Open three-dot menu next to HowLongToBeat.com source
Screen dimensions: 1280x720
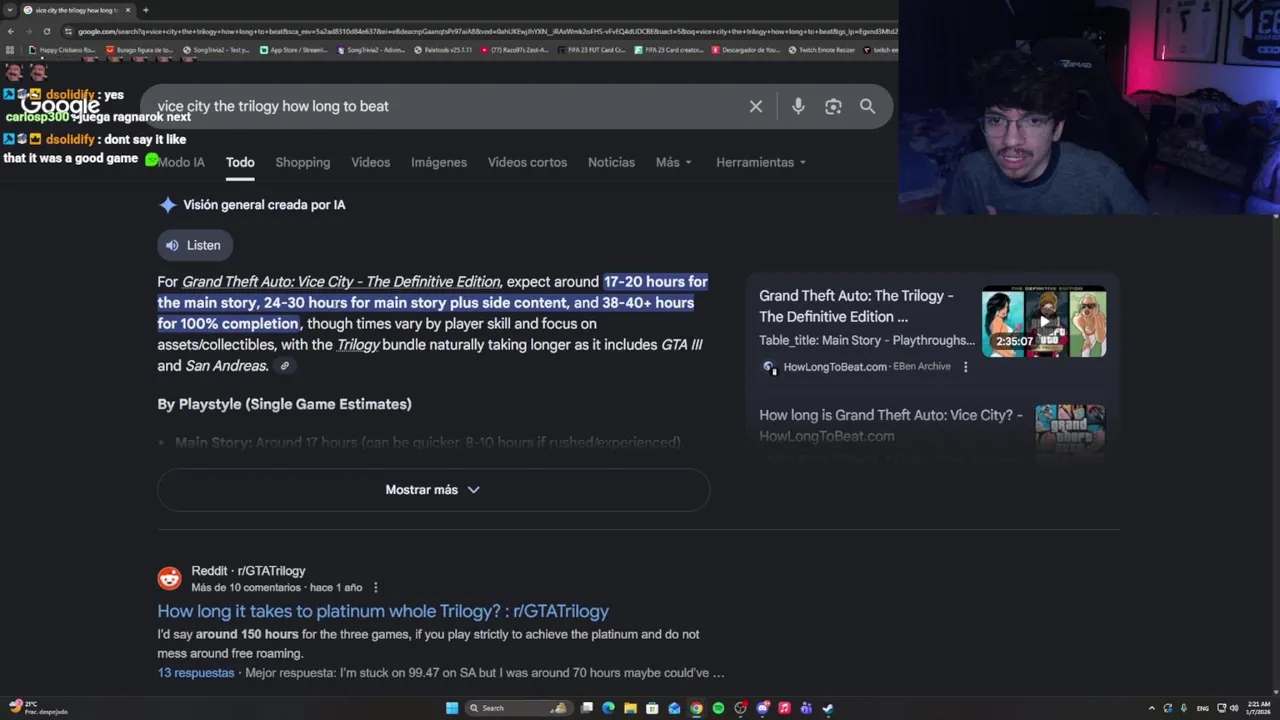965,367
